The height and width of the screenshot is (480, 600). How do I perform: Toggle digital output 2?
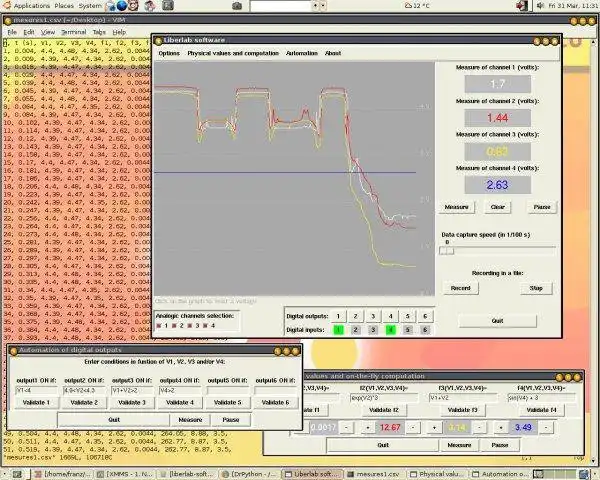pos(355,316)
